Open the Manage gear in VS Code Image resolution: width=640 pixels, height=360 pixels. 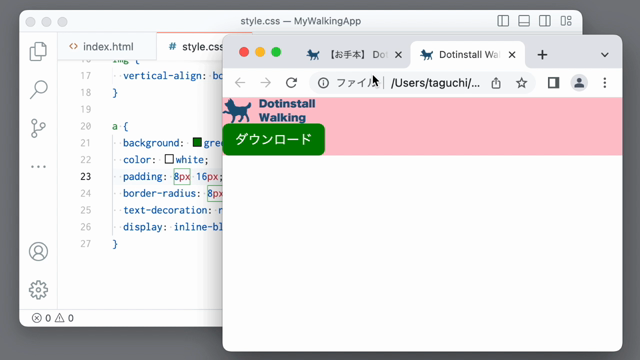pyautogui.click(x=38, y=290)
